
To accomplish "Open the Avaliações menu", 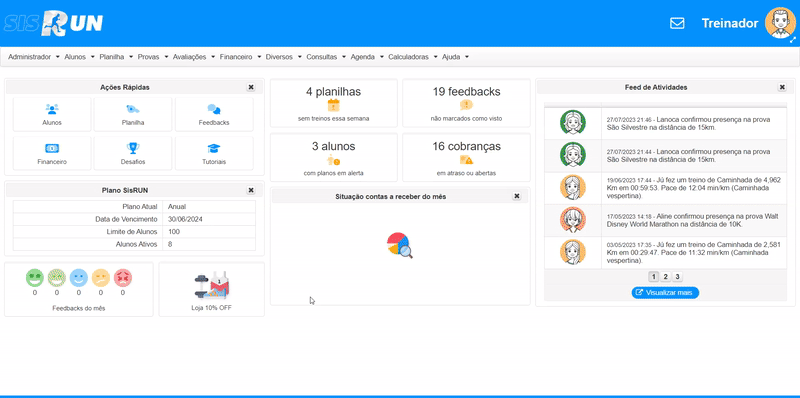I will (194, 57).
